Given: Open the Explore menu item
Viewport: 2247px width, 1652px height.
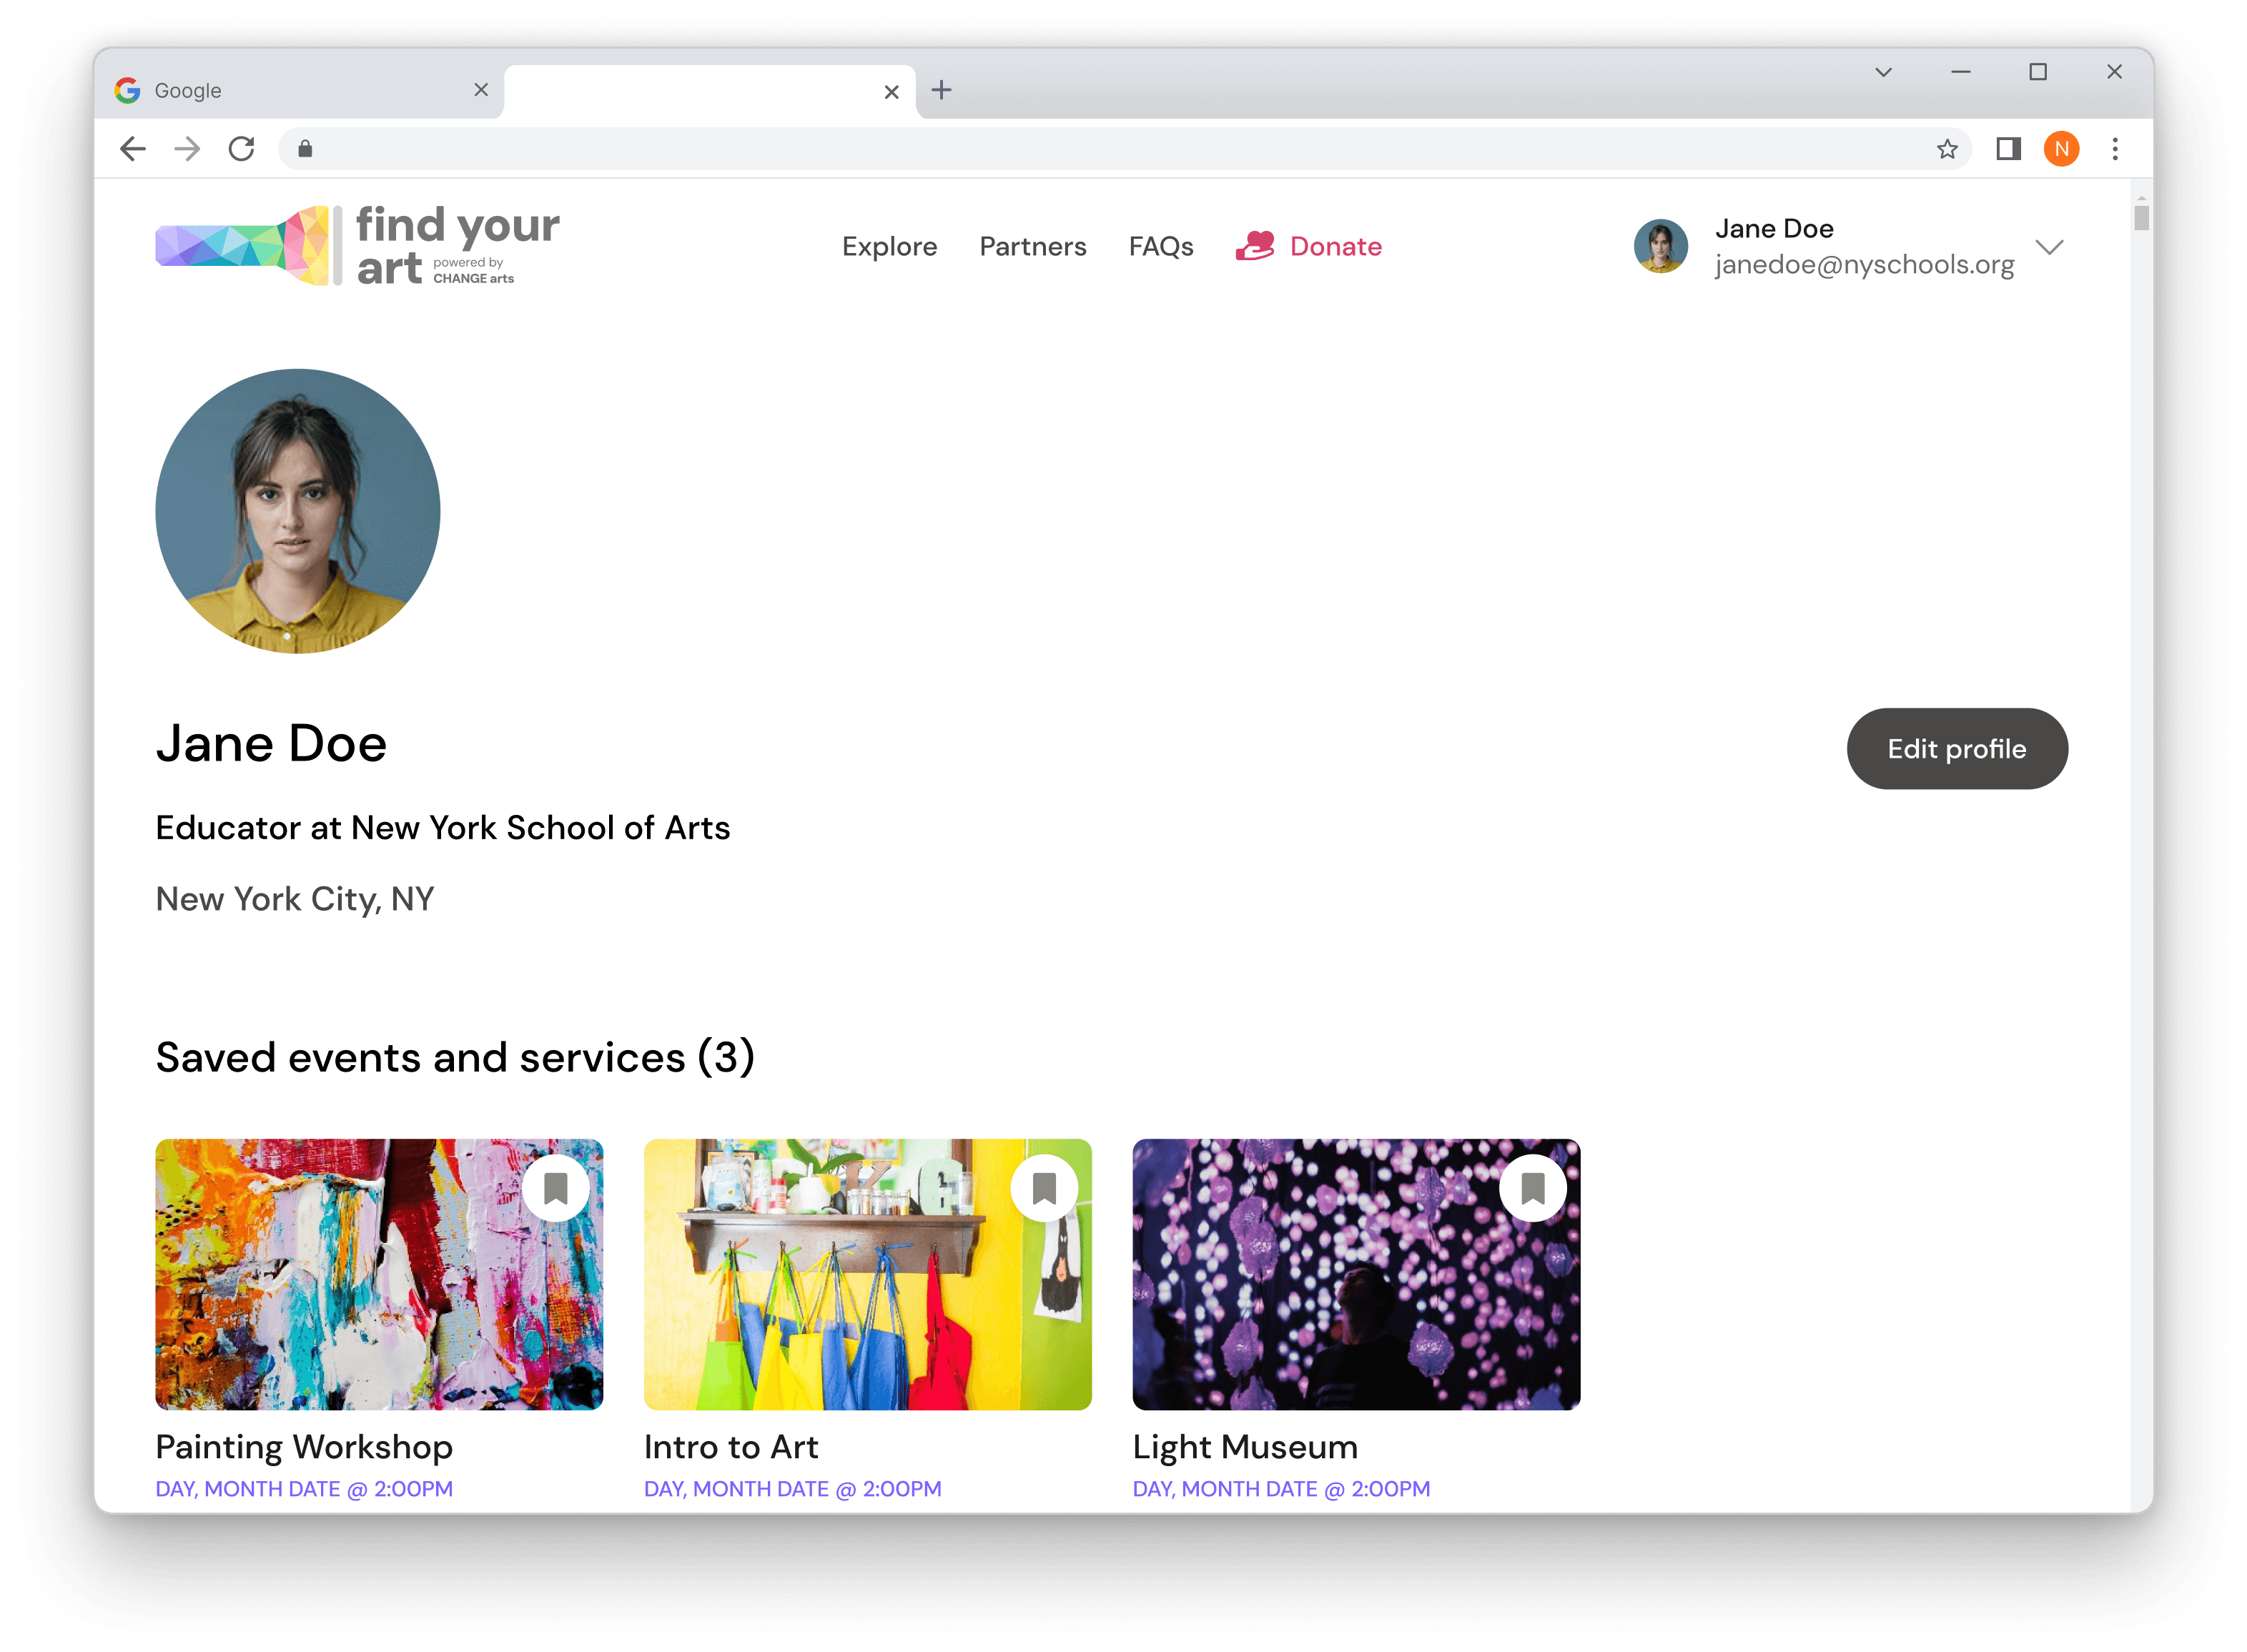Looking at the screenshot, I should [x=889, y=247].
